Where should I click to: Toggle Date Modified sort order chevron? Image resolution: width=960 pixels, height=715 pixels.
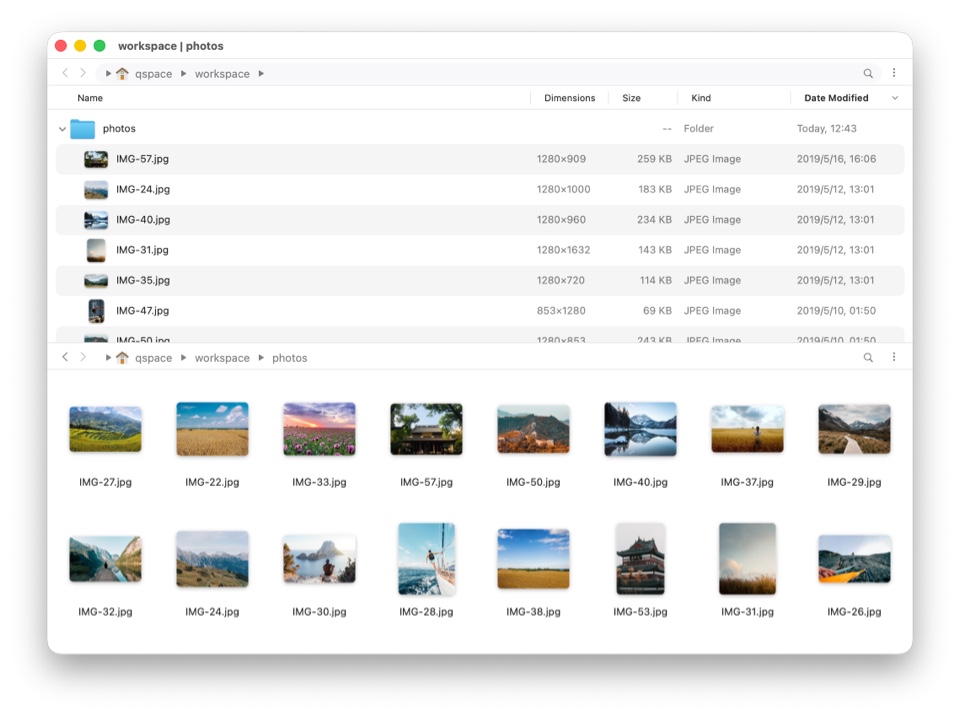pyautogui.click(x=894, y=98)
